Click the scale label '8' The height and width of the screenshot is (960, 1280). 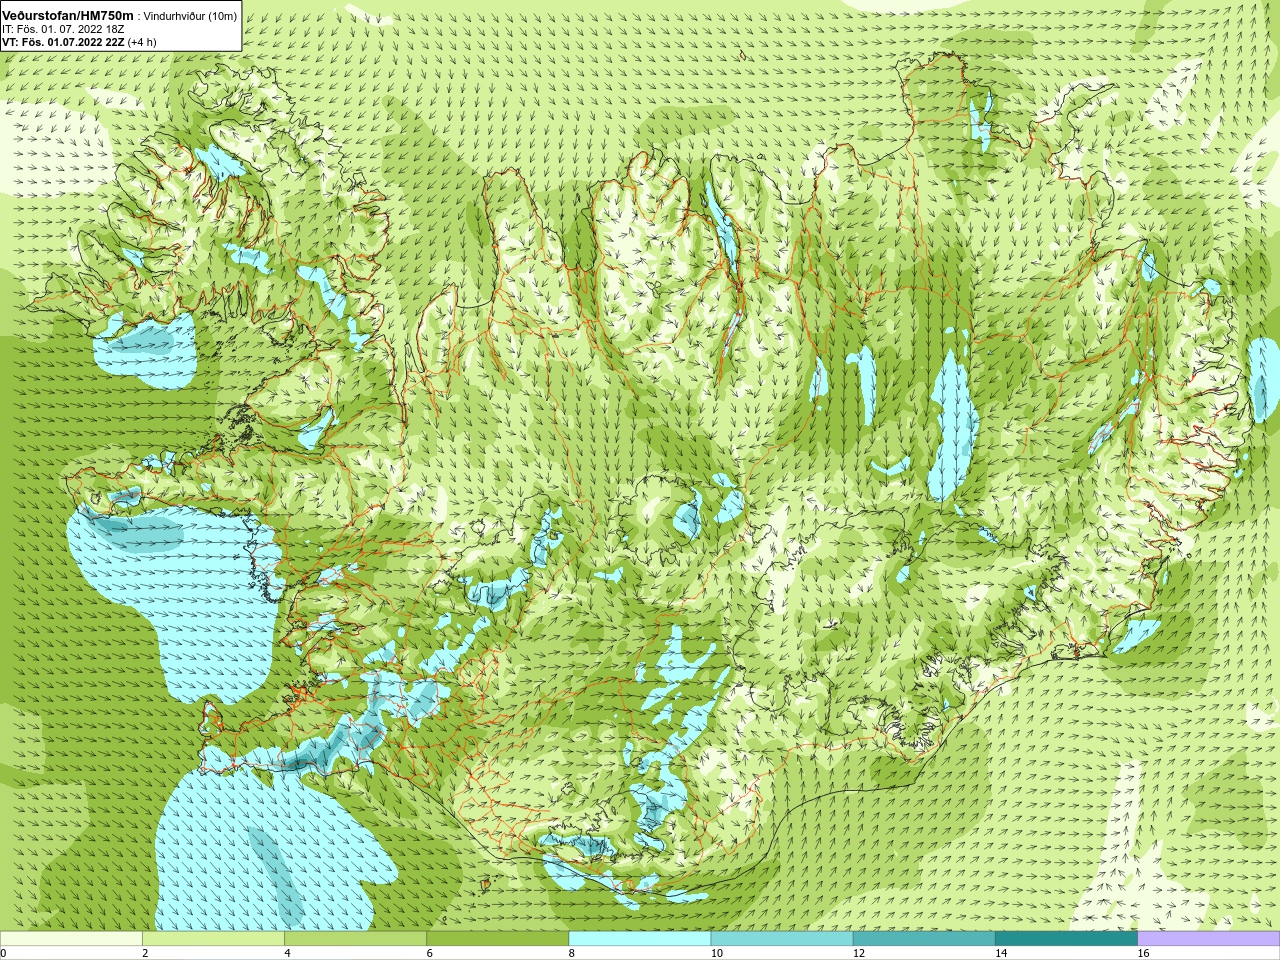[x=572, y=953]
